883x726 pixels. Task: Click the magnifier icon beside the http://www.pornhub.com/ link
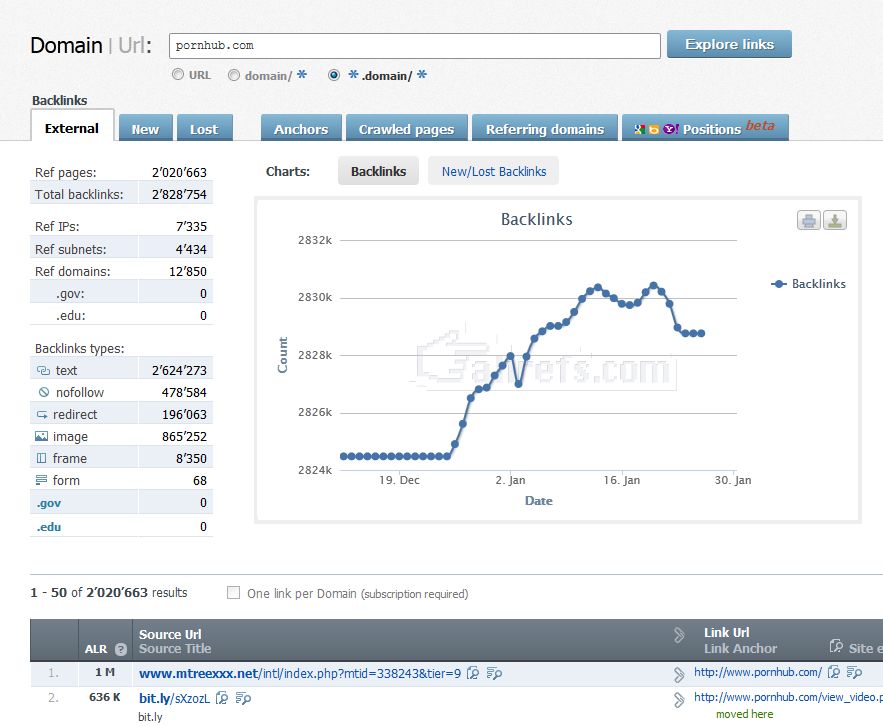(833, 672)
